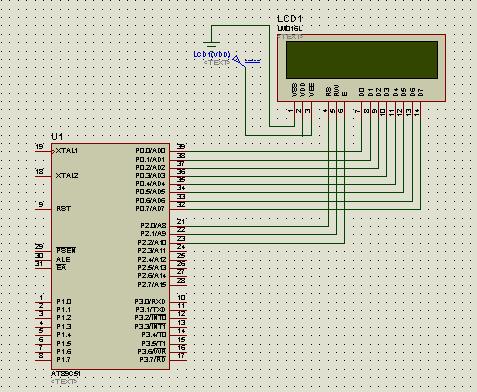
Task: Select XTAL1 pin 19 on U1
Action: pos(43,151)
